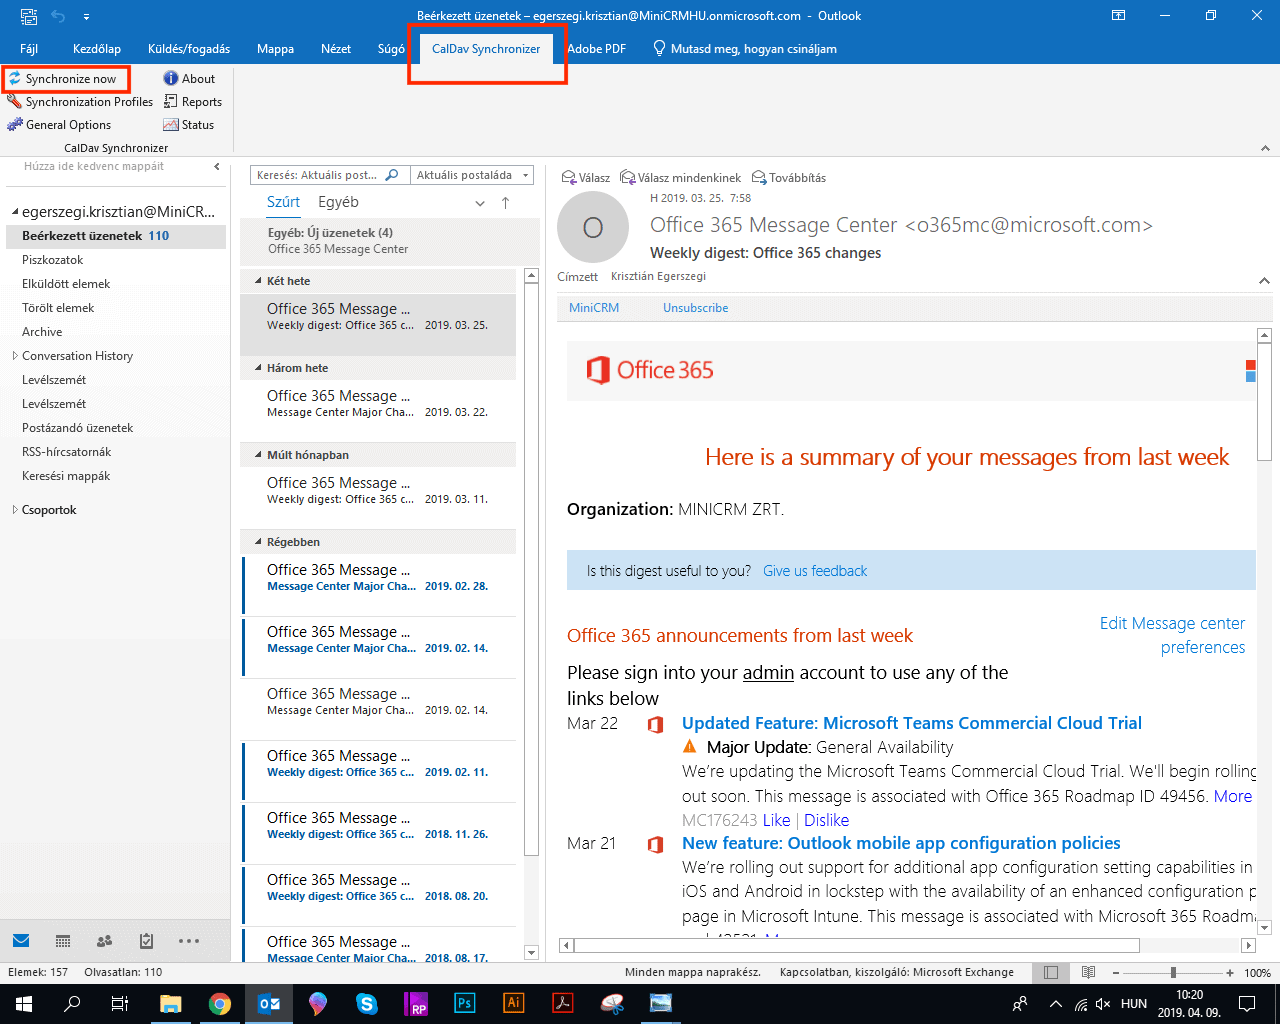Viewport: 1280px width, 1024px height.
Task: Click the Give us feedback link
Action: point(815,571)
